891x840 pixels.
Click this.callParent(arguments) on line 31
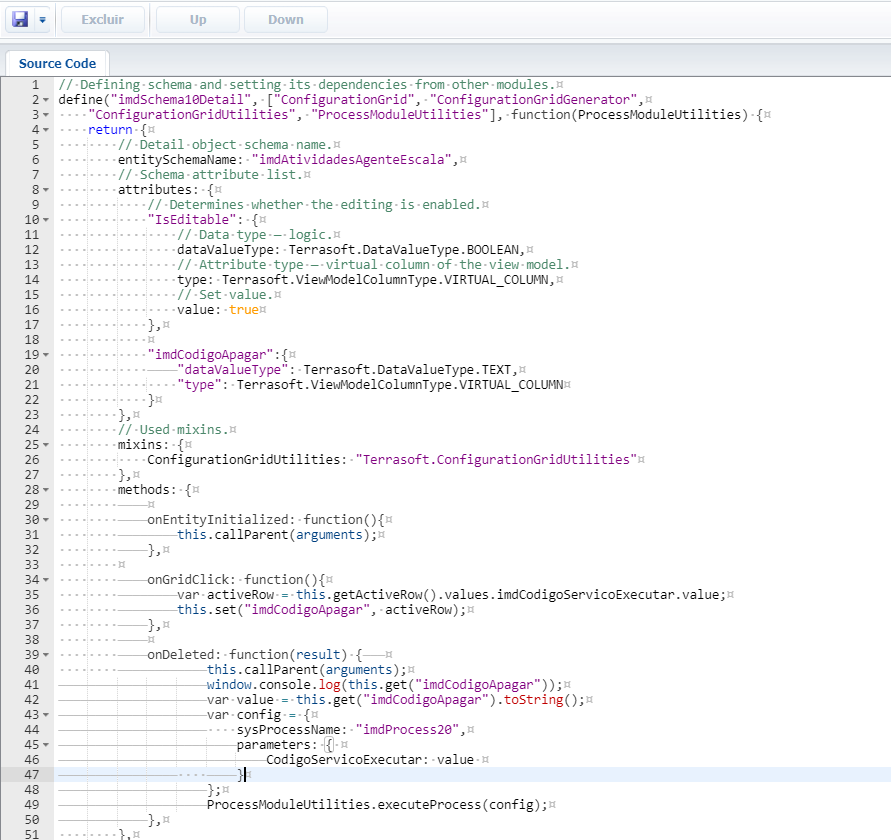pyautogui.click(x=273, y=535)
